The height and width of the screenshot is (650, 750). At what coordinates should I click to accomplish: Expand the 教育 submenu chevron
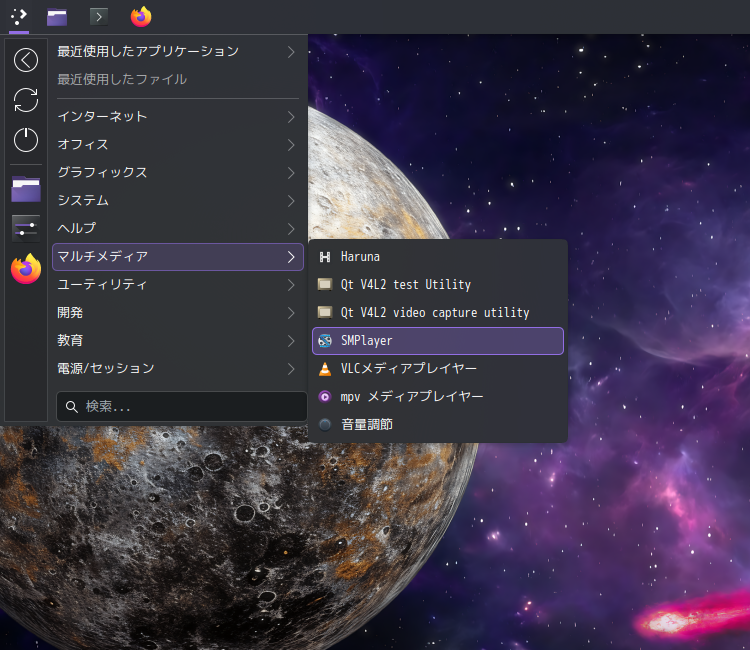tap(291, 341)
